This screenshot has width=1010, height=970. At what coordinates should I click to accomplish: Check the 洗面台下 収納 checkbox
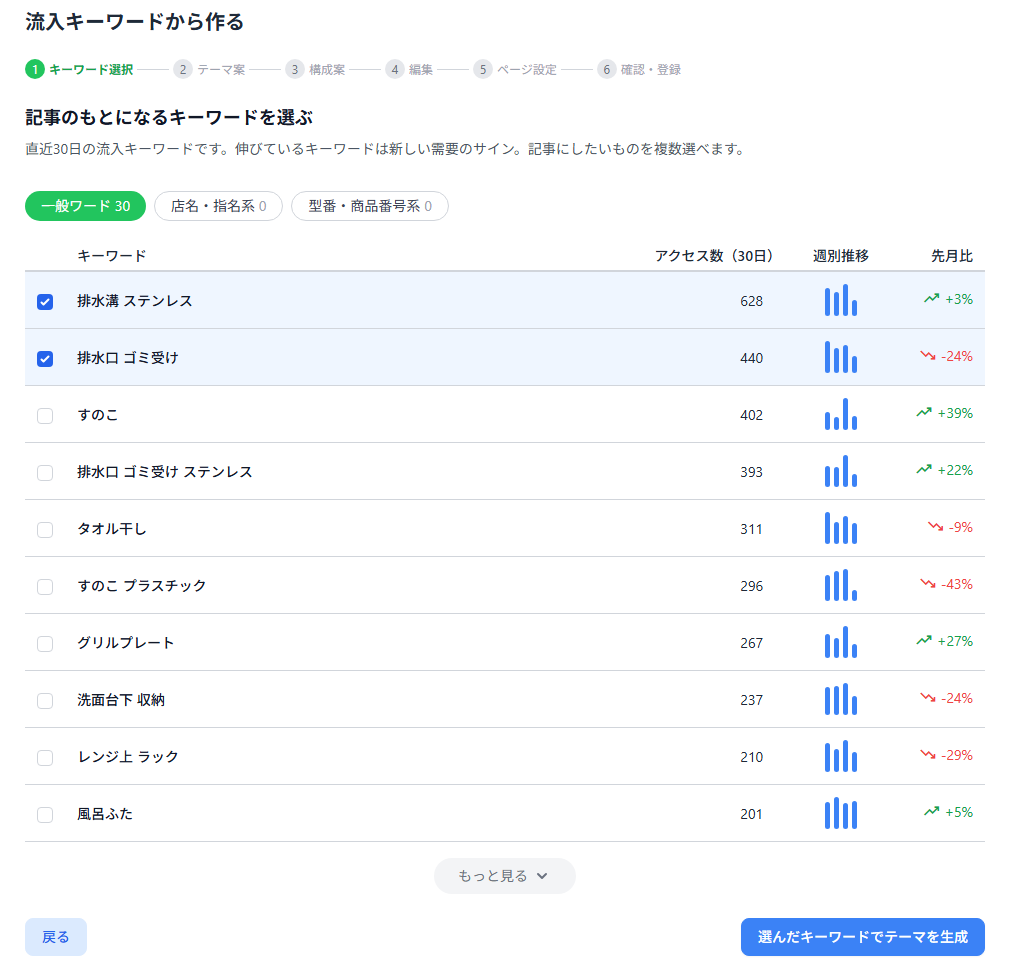coord(45,701)
